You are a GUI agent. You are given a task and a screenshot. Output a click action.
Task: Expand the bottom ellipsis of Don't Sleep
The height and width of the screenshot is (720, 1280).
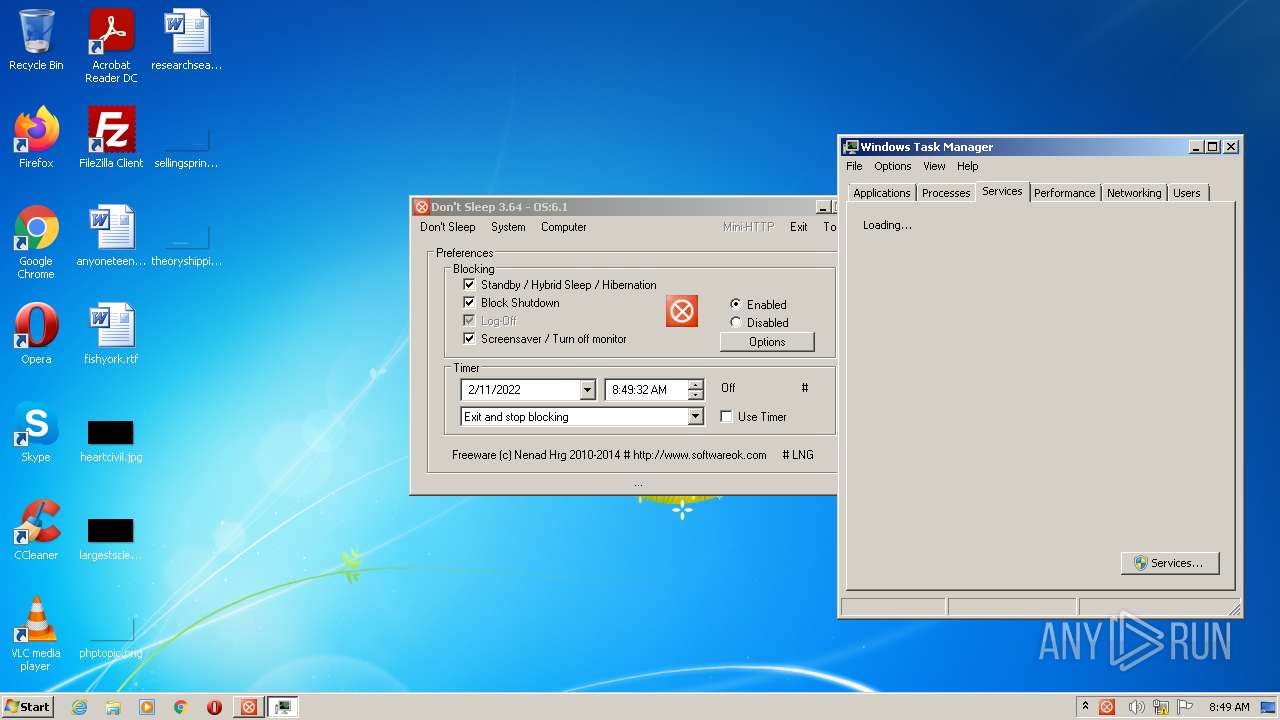[638, 484]
